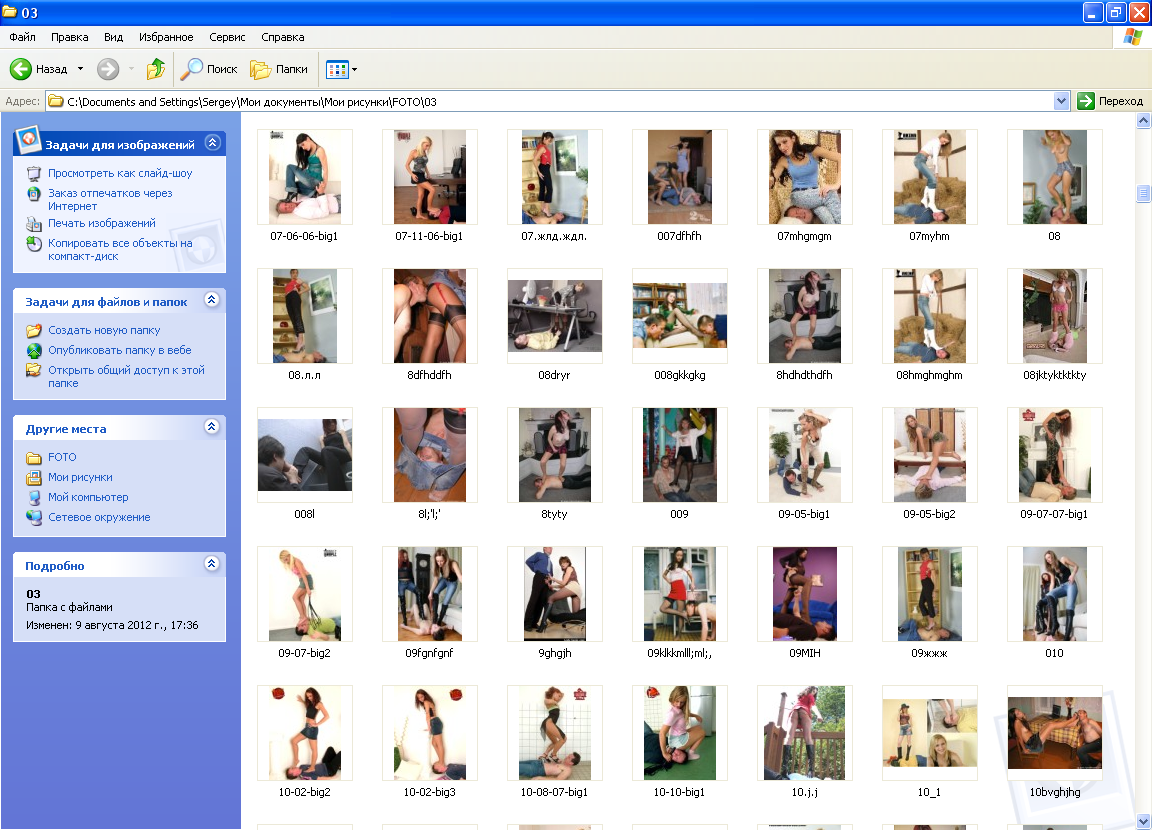Click the vertical scrollbar thumb
Screen dimensions: 1152x830
click(1143, 193)
